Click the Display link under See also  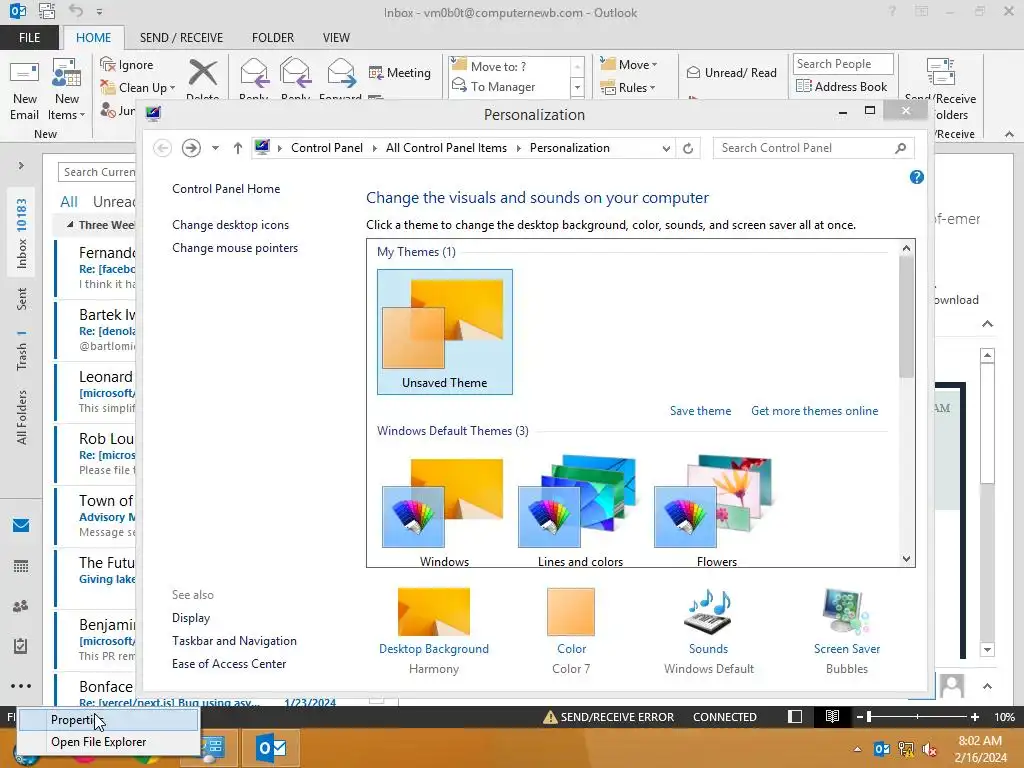point(191,618)
